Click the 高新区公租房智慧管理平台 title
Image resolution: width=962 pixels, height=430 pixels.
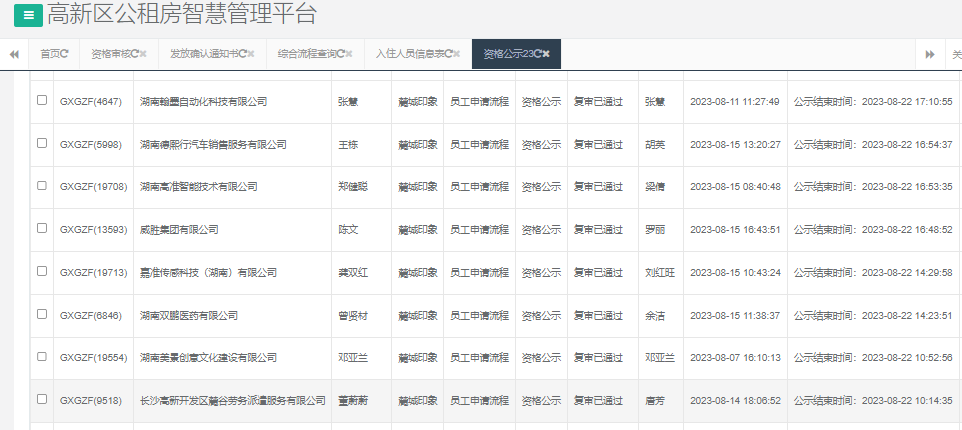(x=182, y=15)
